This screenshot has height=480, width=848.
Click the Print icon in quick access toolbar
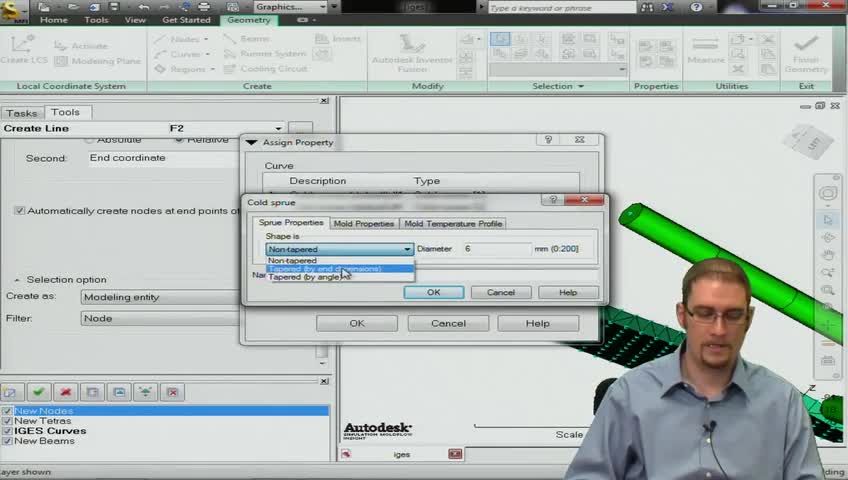pyautogui.click(x=204, y=7)
